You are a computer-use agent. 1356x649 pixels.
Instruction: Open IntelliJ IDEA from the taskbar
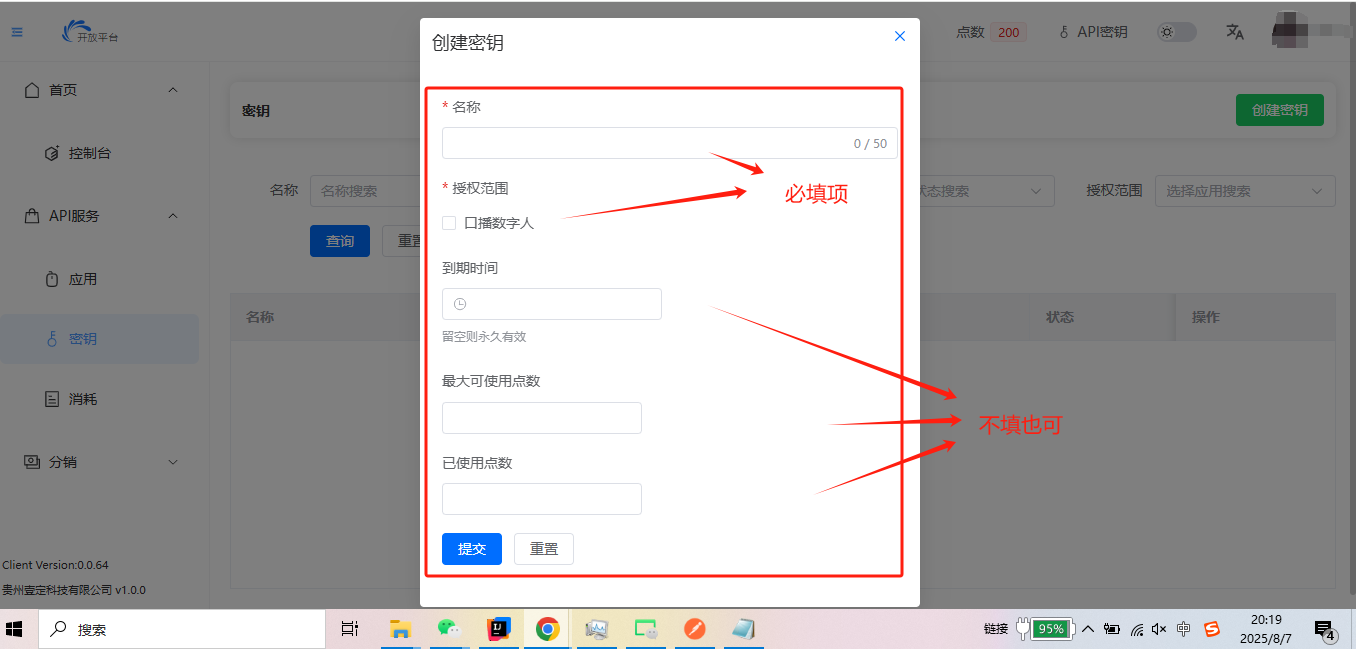pos(498,629)
